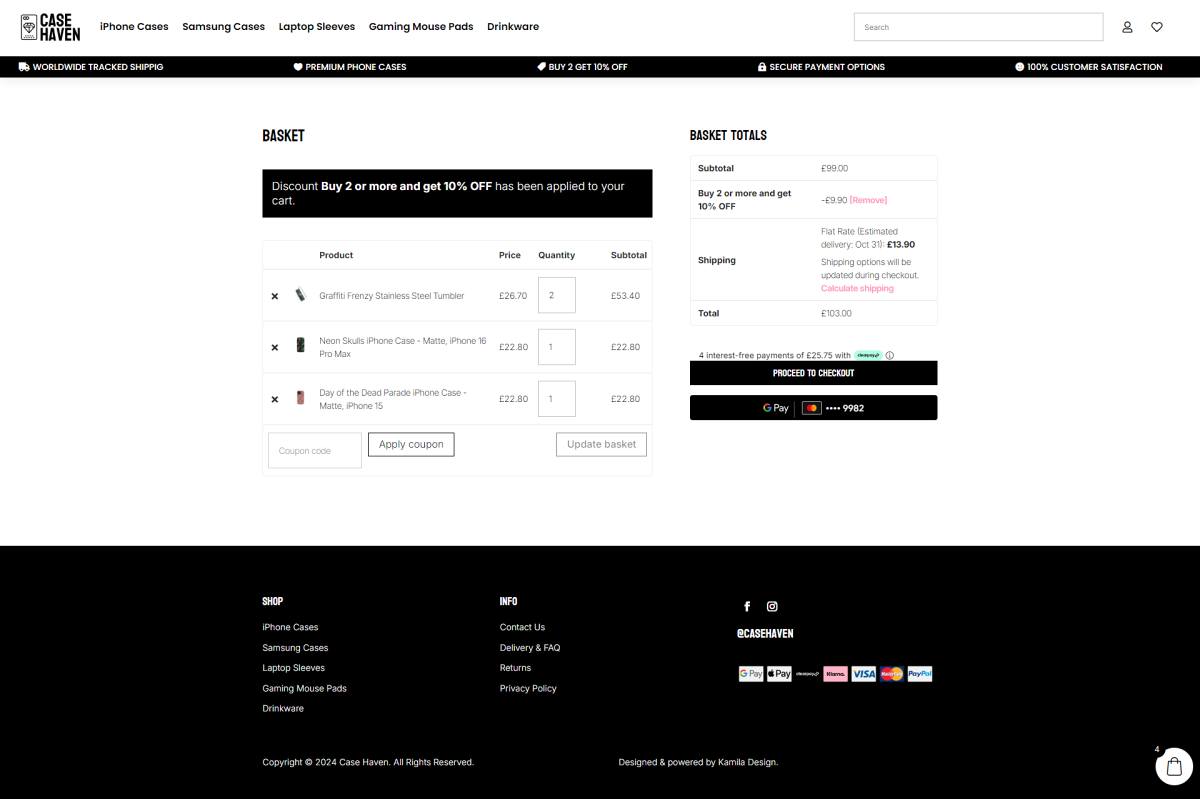
Task: Go to Drinkware in top navigation
Action: click(x=513, y=27)
